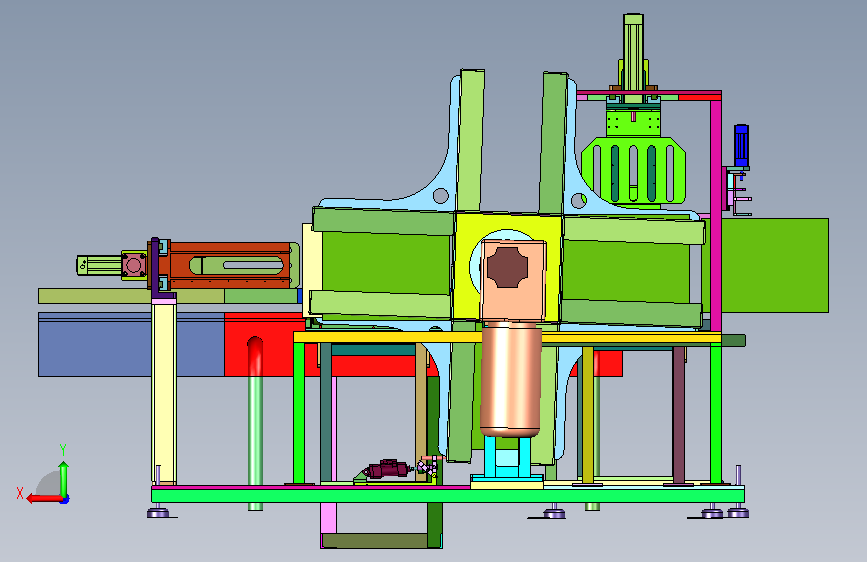Screen dimensions: 867x562
Task: Select the magenta vertical post on the right
Action: click(x=715, y=216)
